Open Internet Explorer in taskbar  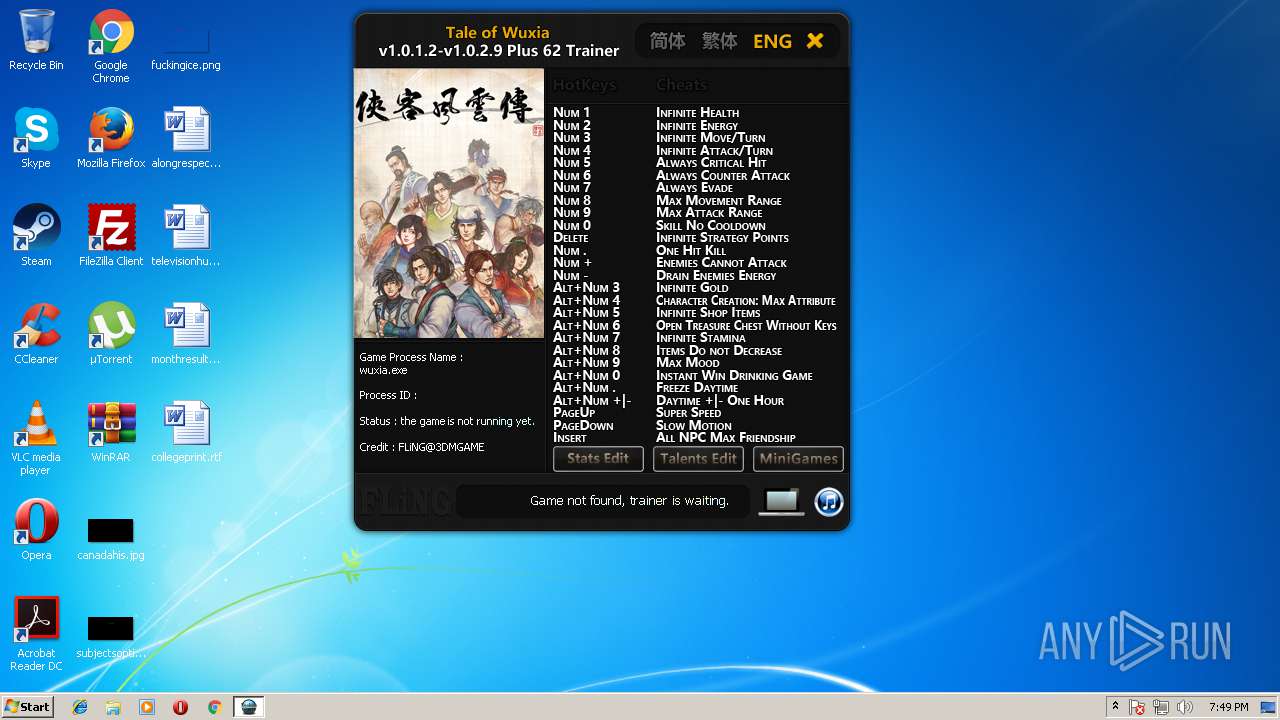[x=80, y=707]
